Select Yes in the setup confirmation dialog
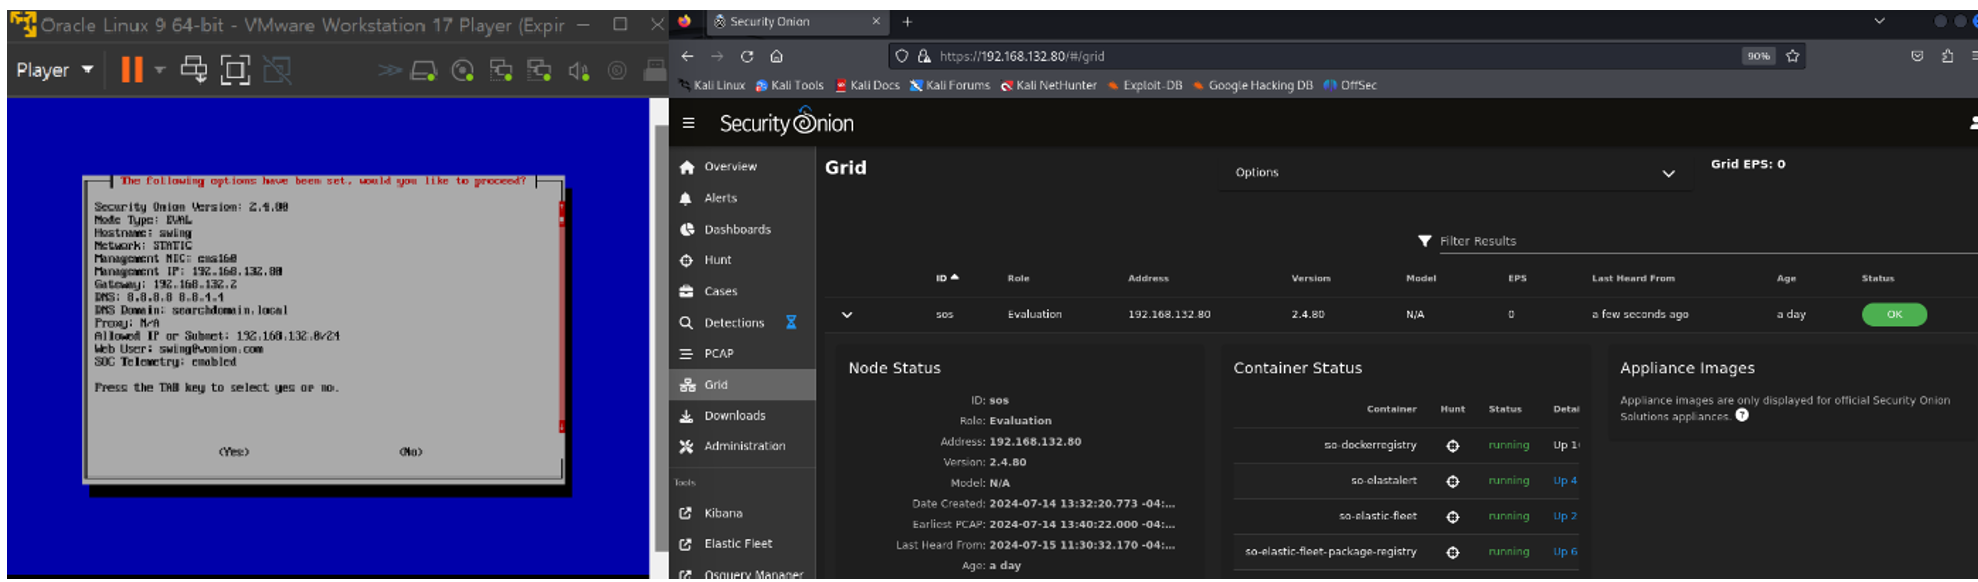This screenshot has height=582, width=1978. [234, 452]
